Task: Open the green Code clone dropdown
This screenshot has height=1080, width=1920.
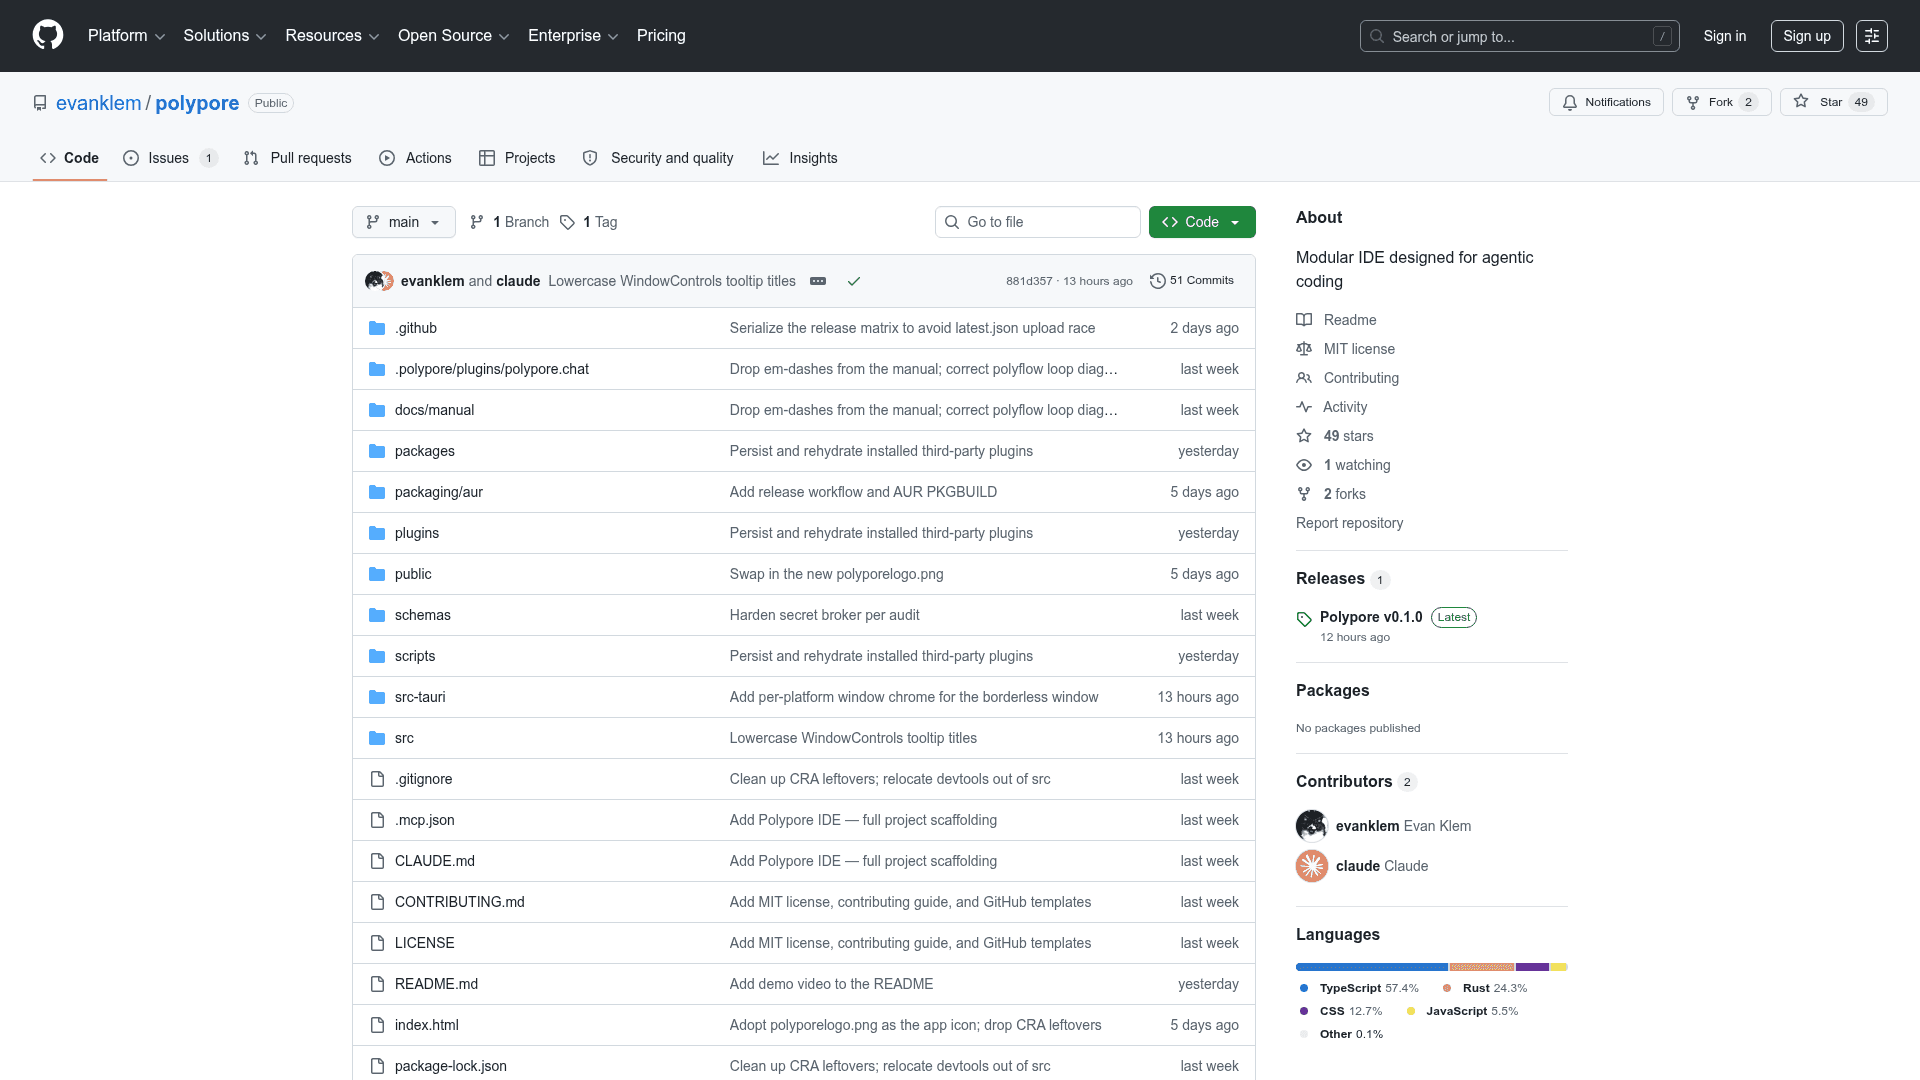Action: click(1202, 222)
